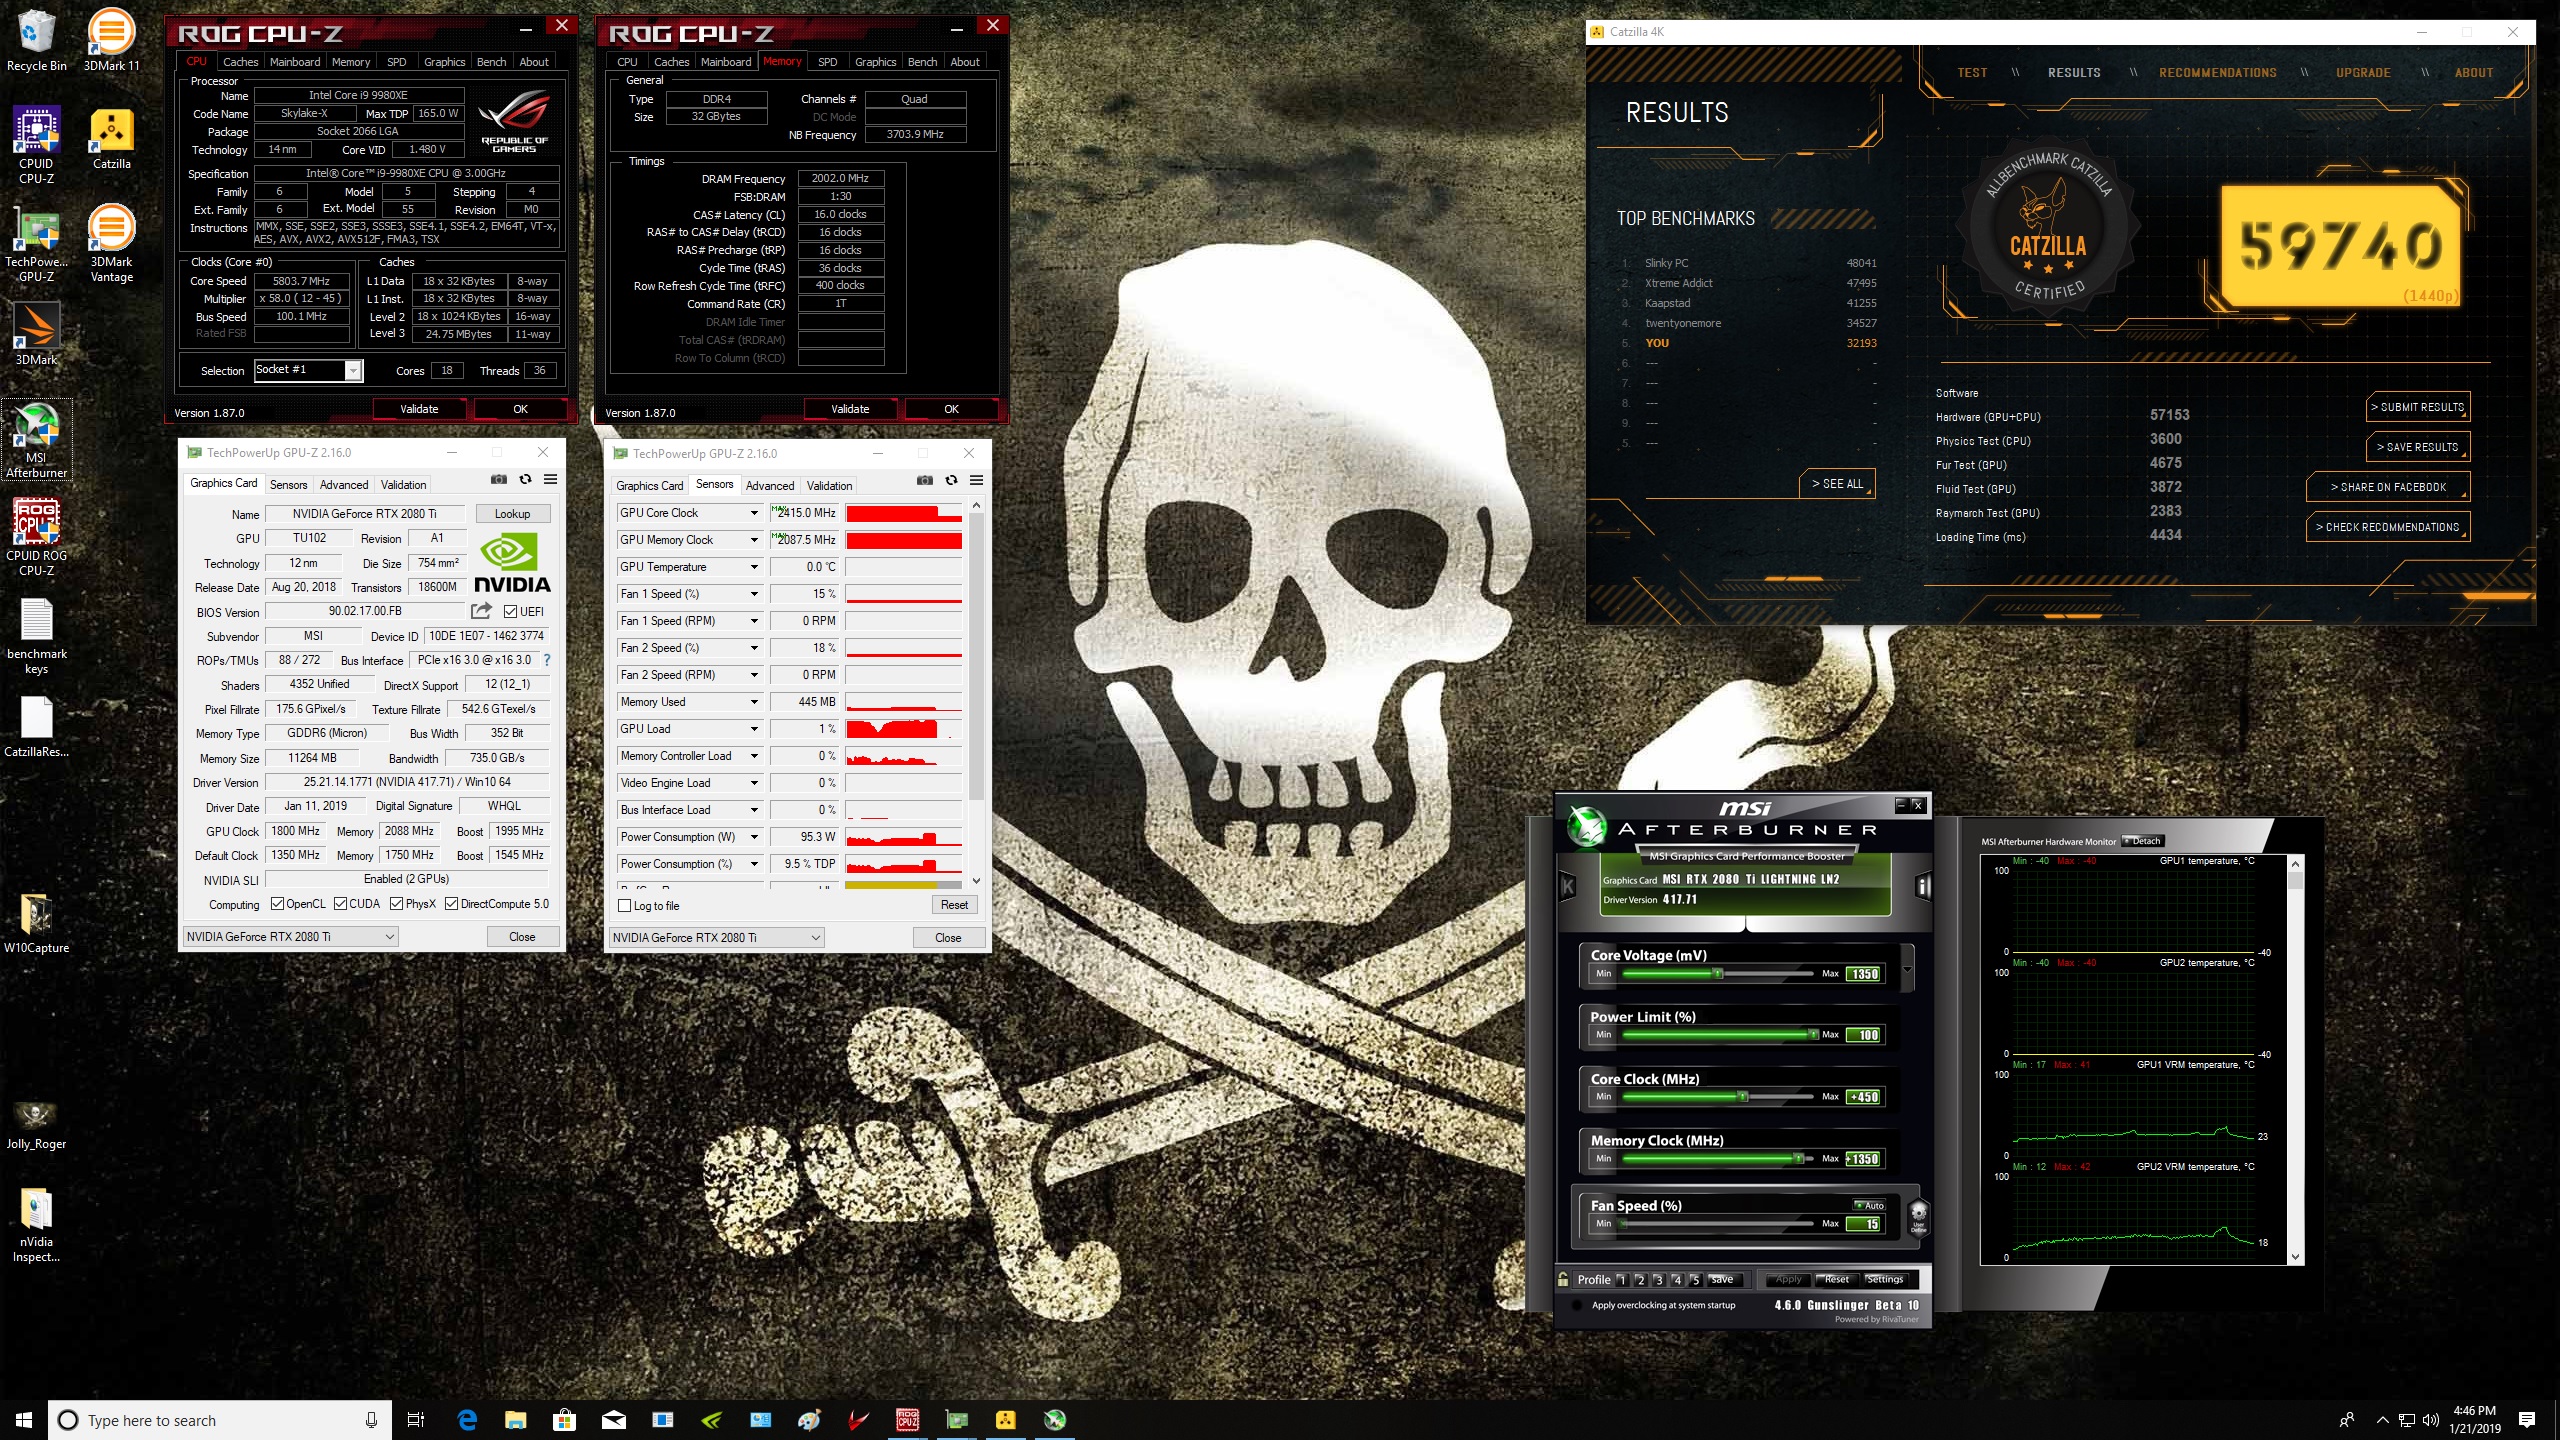The image size is (2560, 1440).
Task: Click the Afterburner Kombustor K button
Action: point(1567,886)
